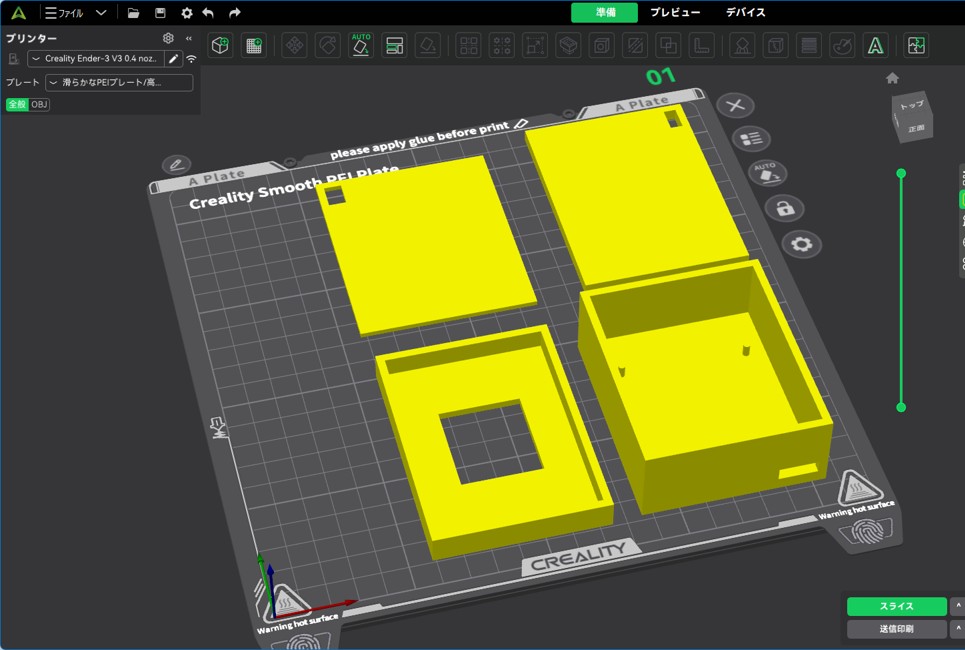Open the Arrange All Objects tool
The image size is (965, 650).
pyautogui.click(x=394, y=45)
